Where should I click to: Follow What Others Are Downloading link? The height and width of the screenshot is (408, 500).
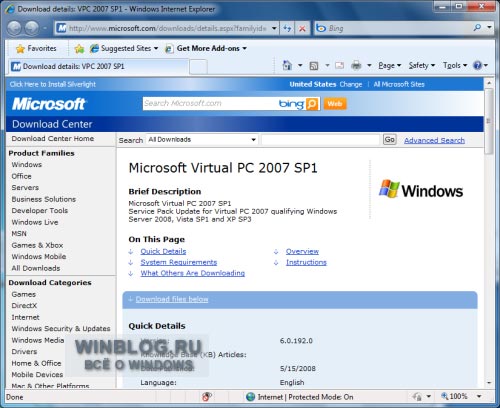[193, 273]
